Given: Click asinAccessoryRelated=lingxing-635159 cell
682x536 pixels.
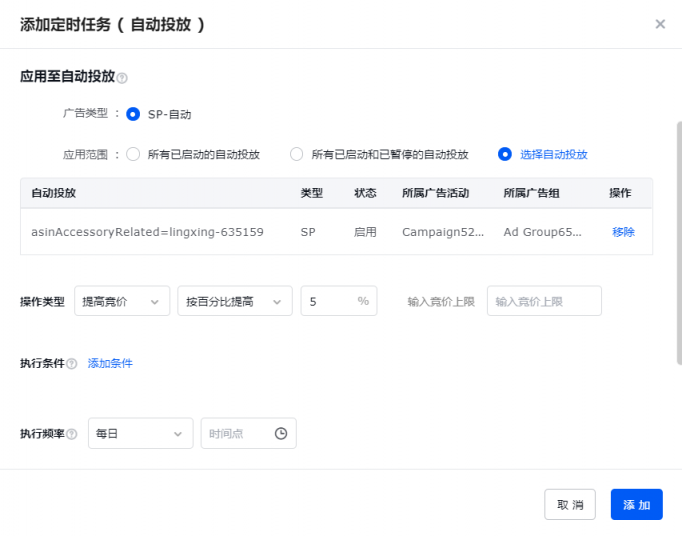Looking at the screenshot, I should tap(147, 232).
